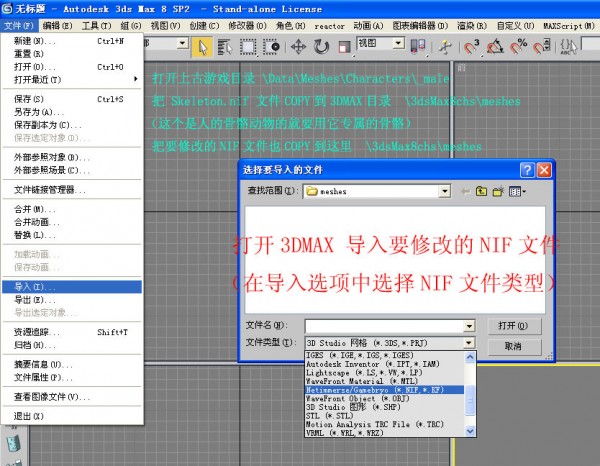This screenshot has height=466, width=600.
Task: Toggle the Angle Snap magnet
Action: pos(495,46)
